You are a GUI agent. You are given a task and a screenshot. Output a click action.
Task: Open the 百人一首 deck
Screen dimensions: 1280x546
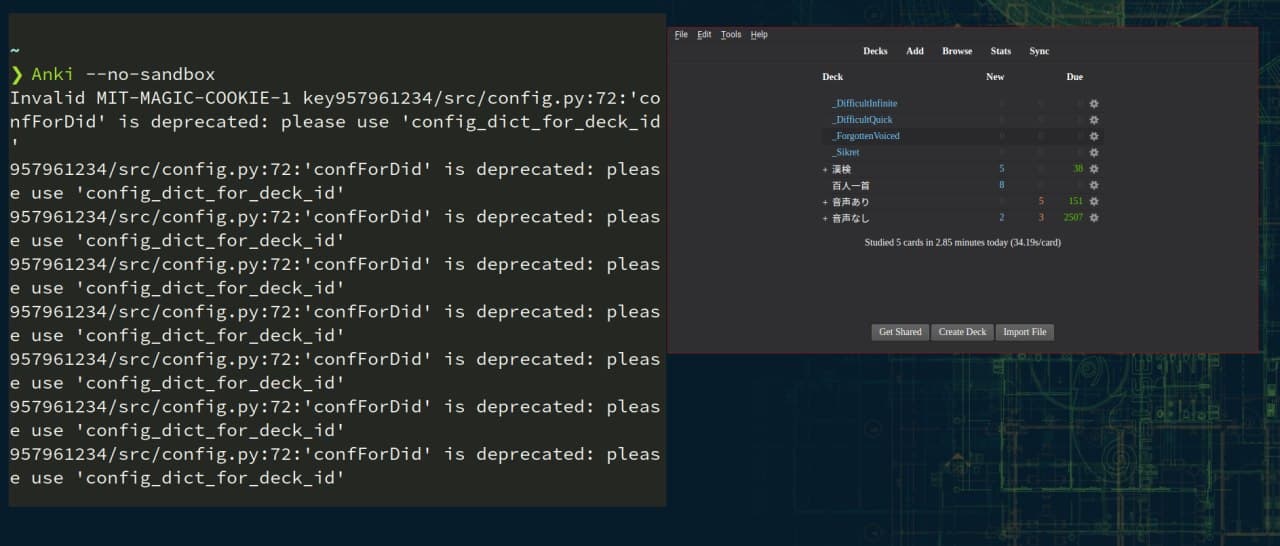coord(851,185)
